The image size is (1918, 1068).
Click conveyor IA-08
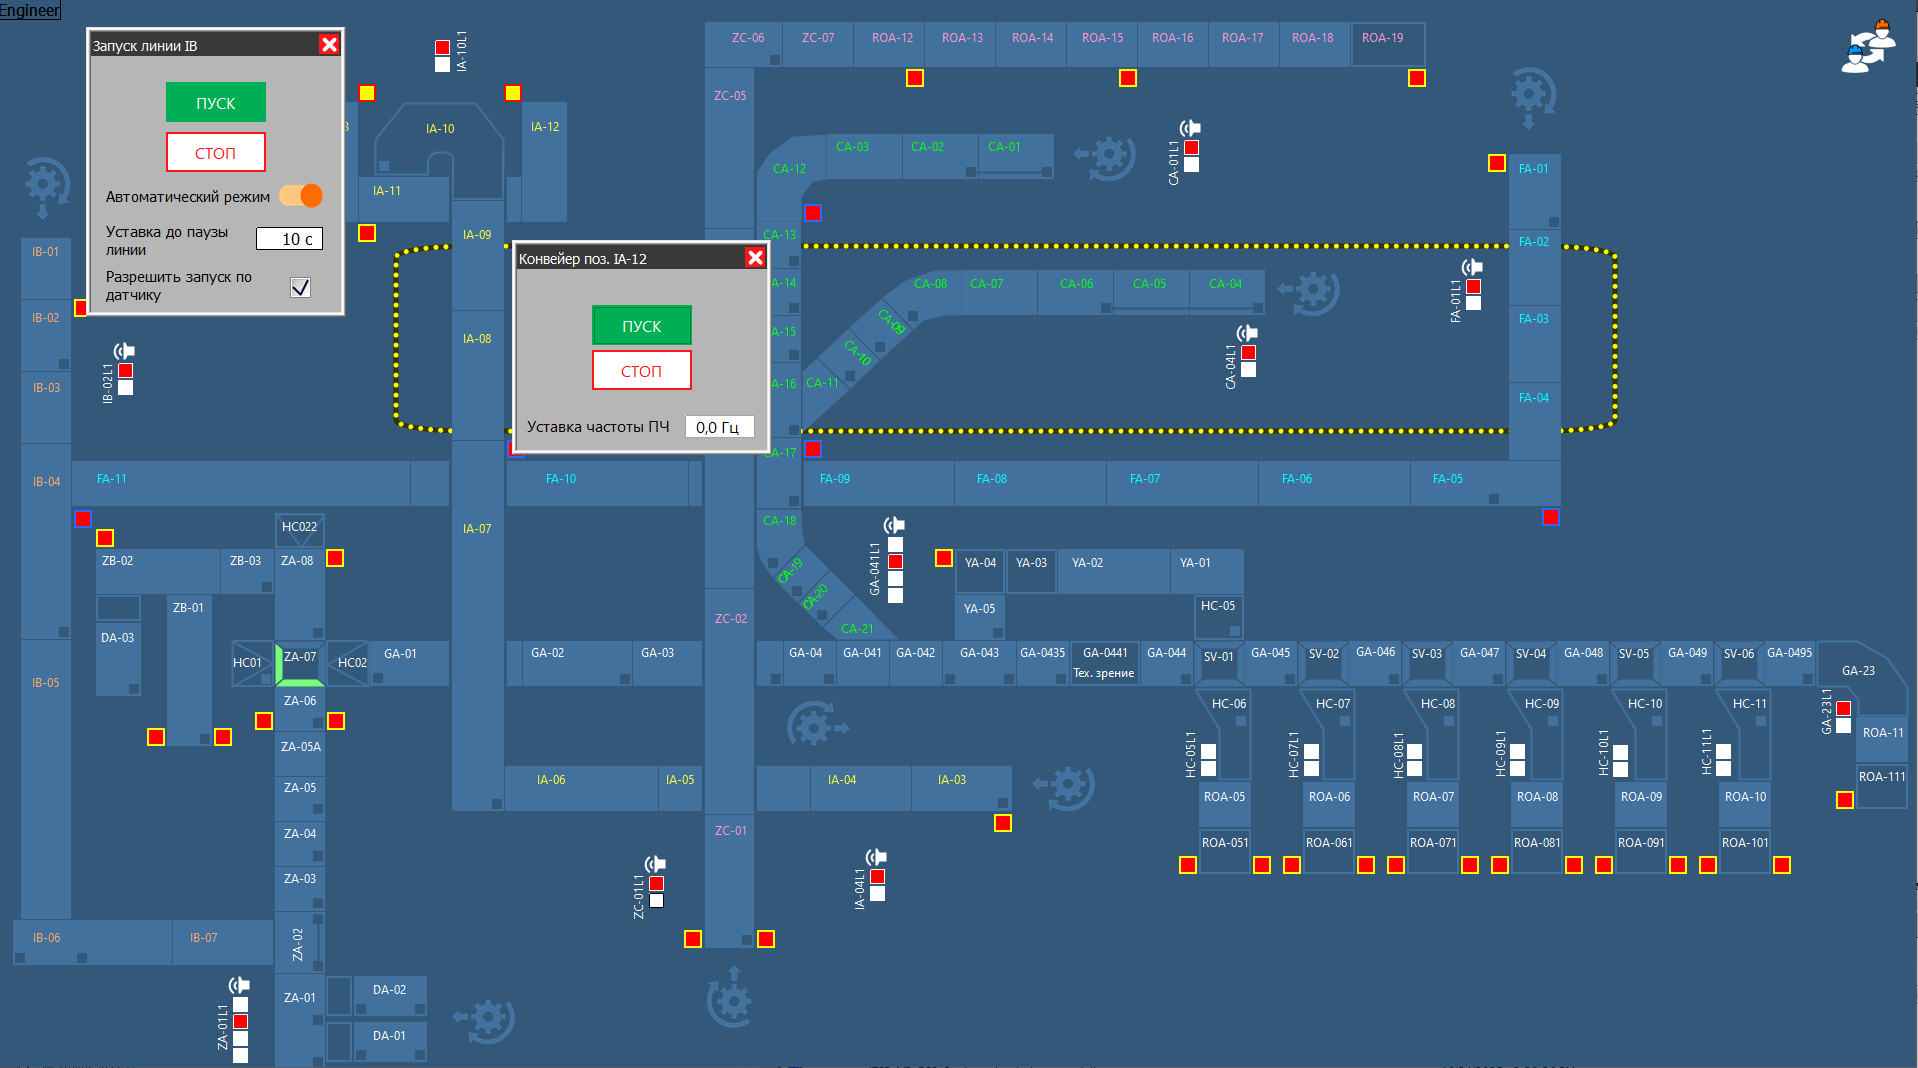point(478,375)
